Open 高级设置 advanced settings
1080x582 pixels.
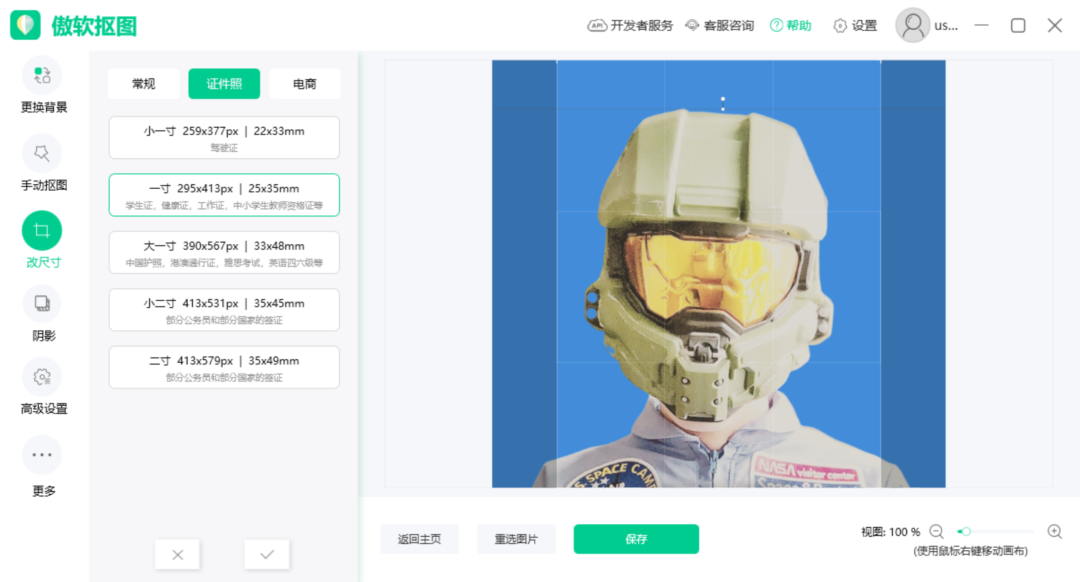coord(43,386)
